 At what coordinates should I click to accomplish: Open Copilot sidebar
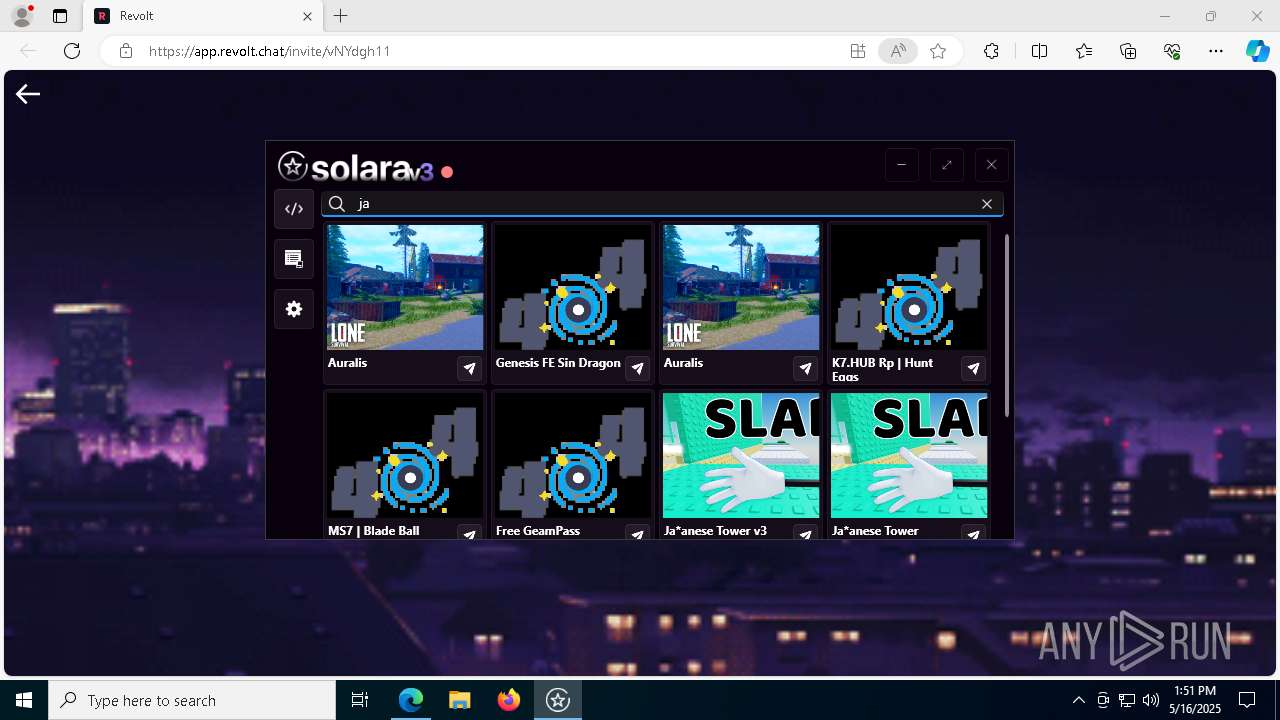pos(1257,51)
